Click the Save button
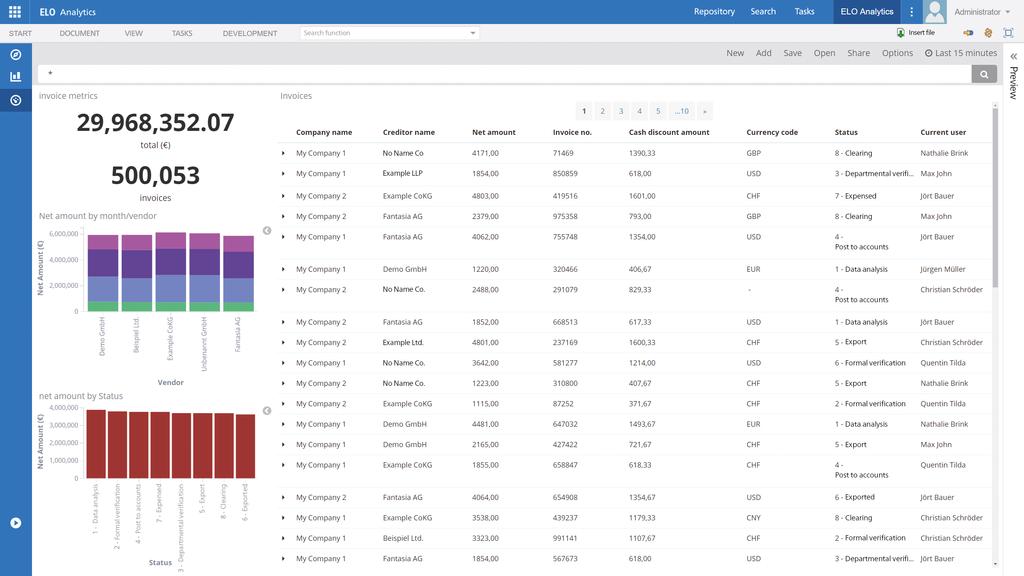 pos(793,53)
